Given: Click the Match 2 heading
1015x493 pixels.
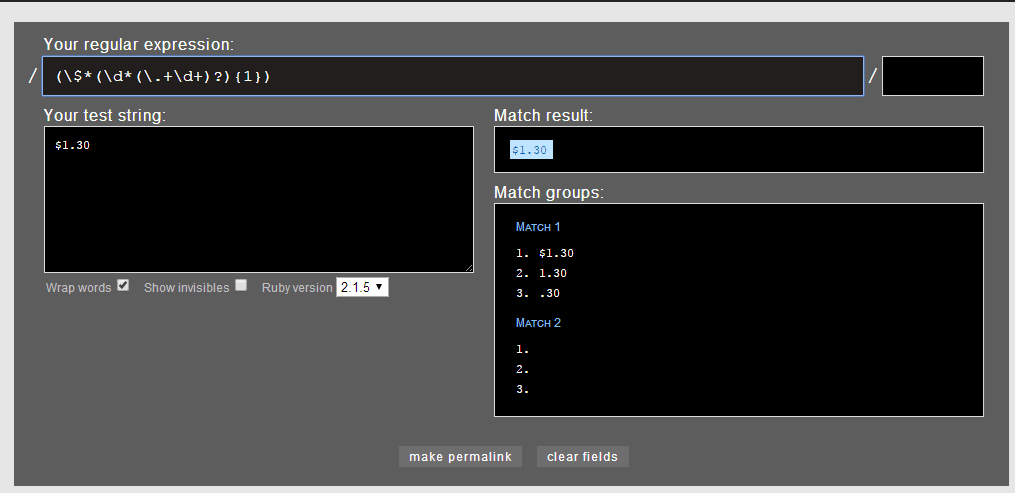Looking at the screenshot, I should pyautogui.click(x=538, y=323).
